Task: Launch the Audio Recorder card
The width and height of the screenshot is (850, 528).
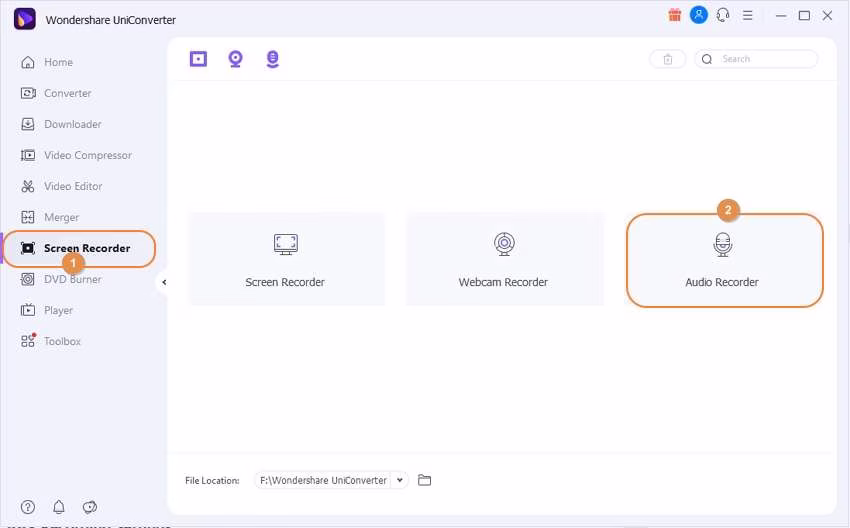Action: [724, 260]
